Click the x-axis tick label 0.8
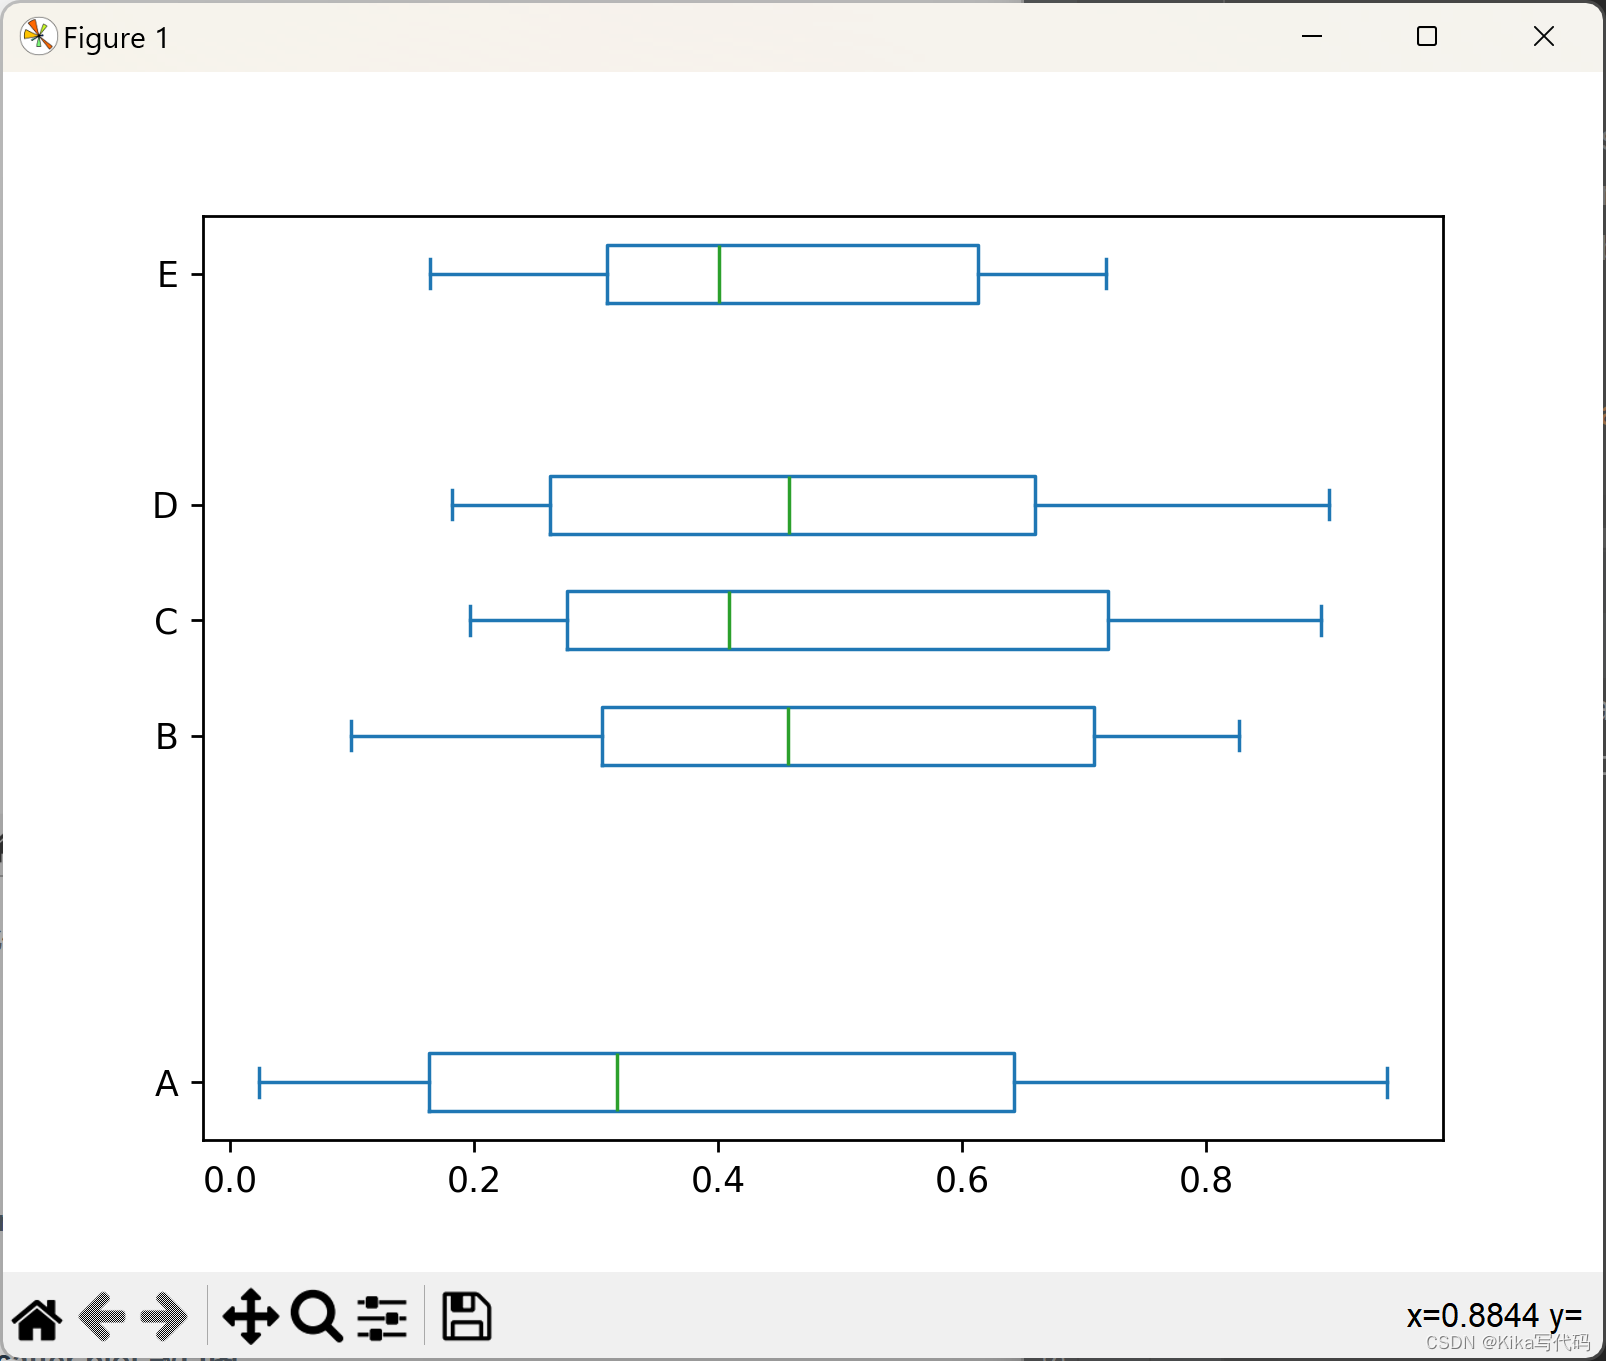 pos(1206,1181)
